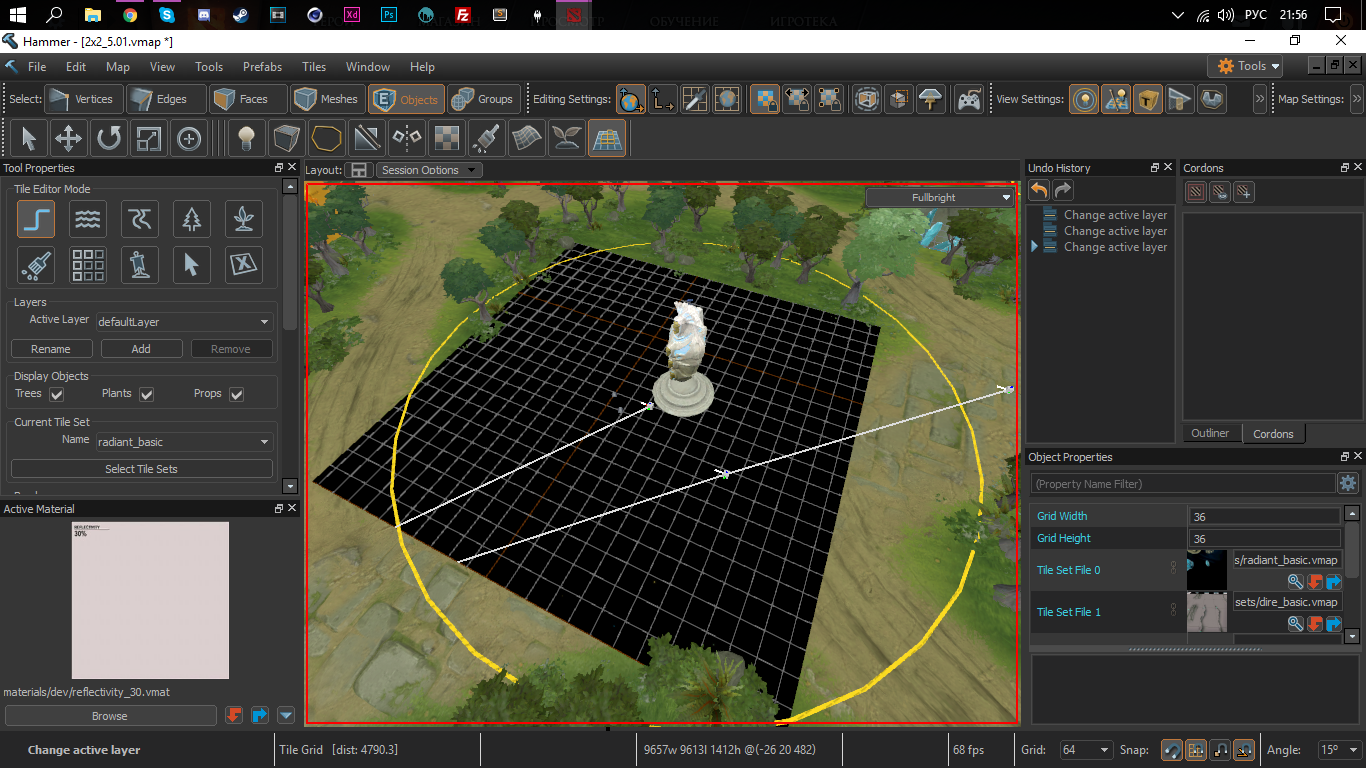Activate the Rotate tool

tap(108, 139)
